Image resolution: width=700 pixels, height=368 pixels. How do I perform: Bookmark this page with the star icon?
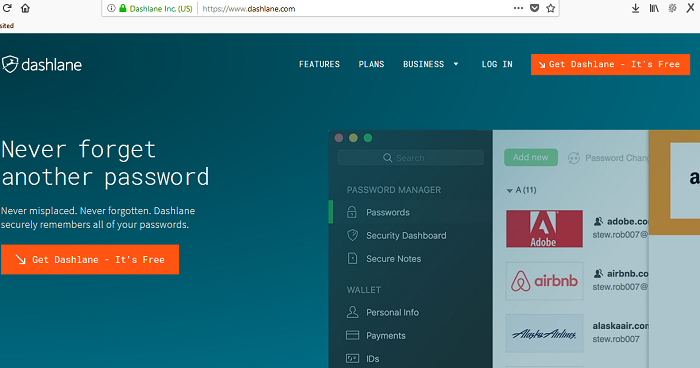click(x=550, y=8)
